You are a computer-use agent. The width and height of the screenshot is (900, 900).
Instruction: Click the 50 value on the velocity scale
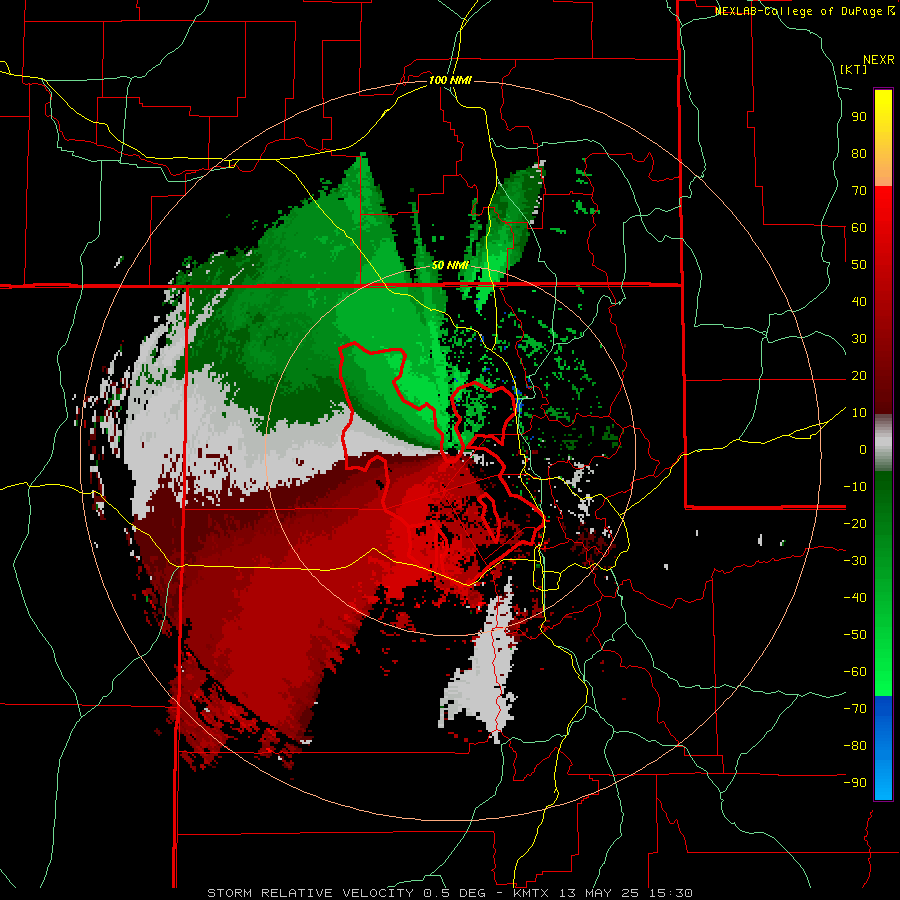(859, 265)
